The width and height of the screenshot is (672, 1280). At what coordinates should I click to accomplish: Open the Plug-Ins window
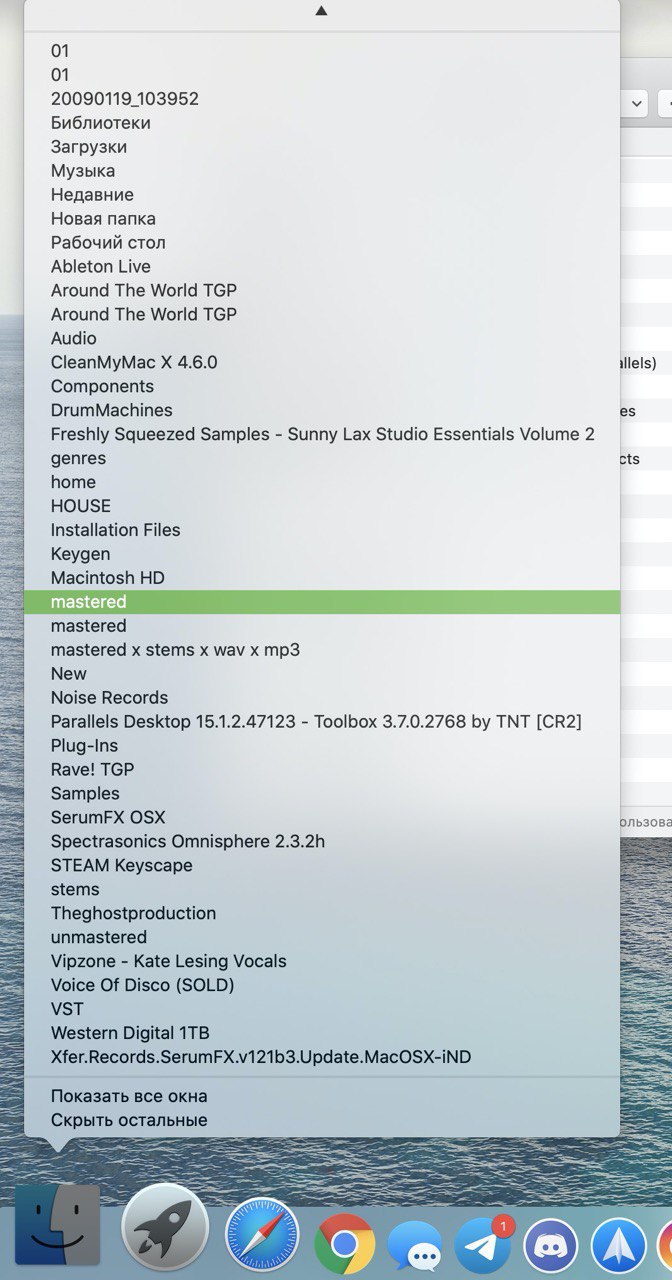point(322,746)
